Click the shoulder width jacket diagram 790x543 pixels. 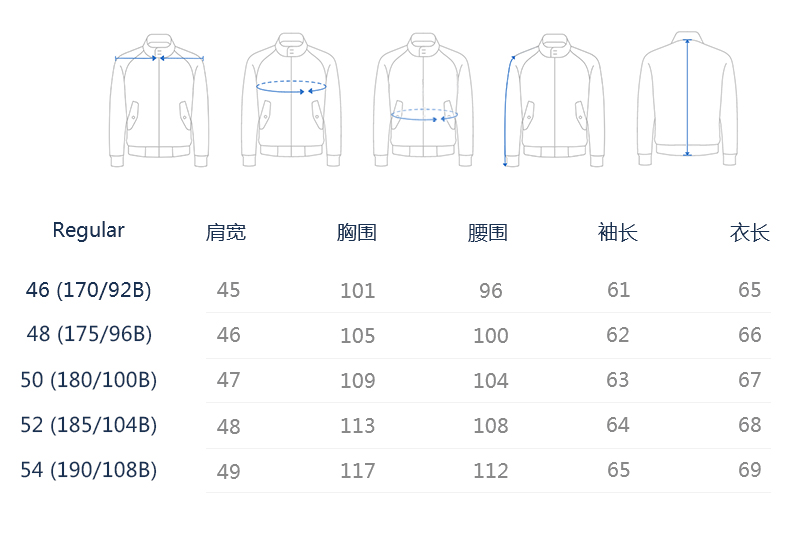(159, 100)
